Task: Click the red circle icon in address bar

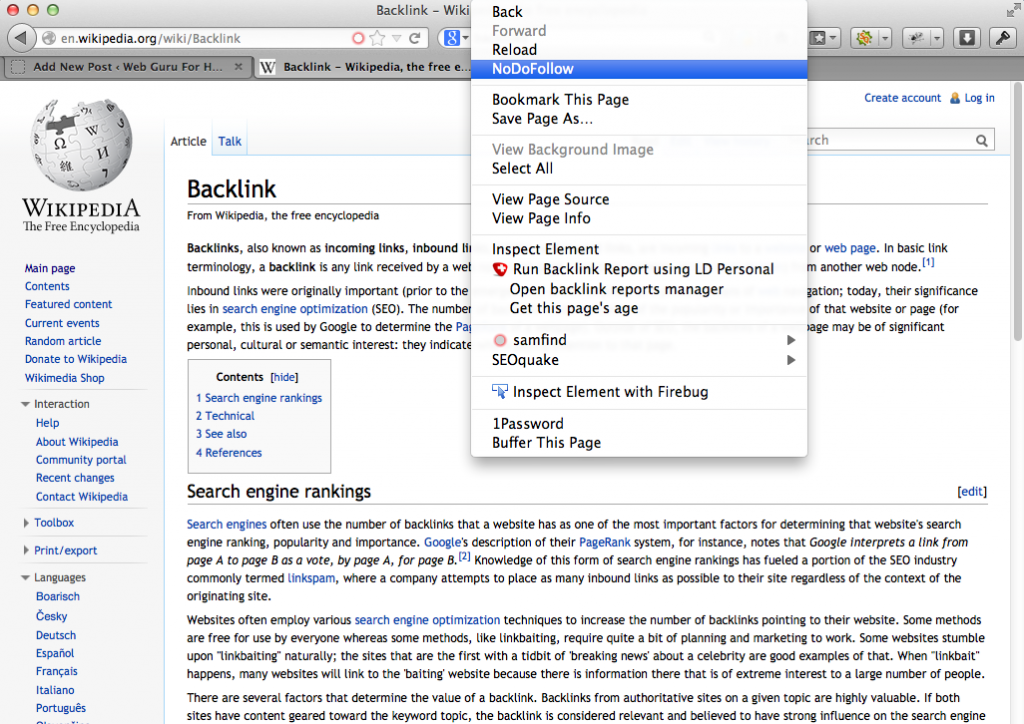Action: [x=358, y=39]
